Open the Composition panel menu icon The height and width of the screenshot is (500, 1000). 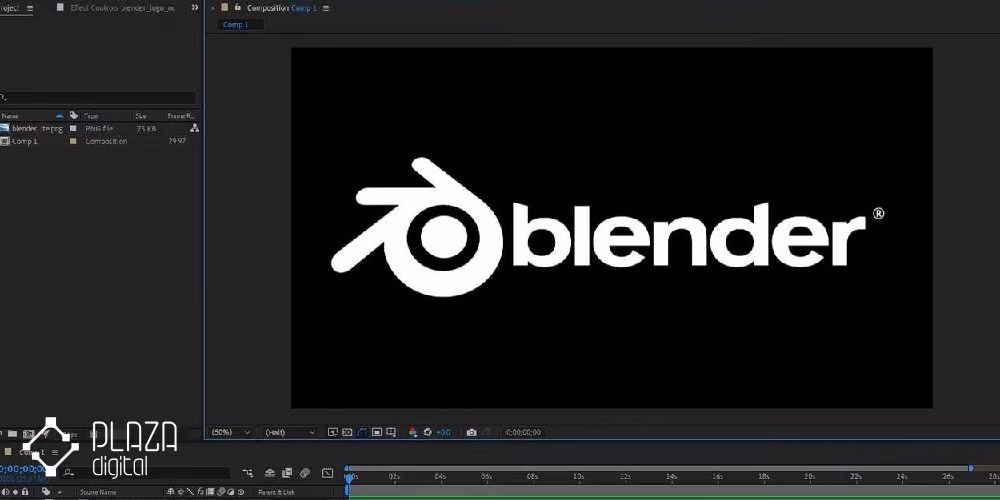tap(327, 8)
